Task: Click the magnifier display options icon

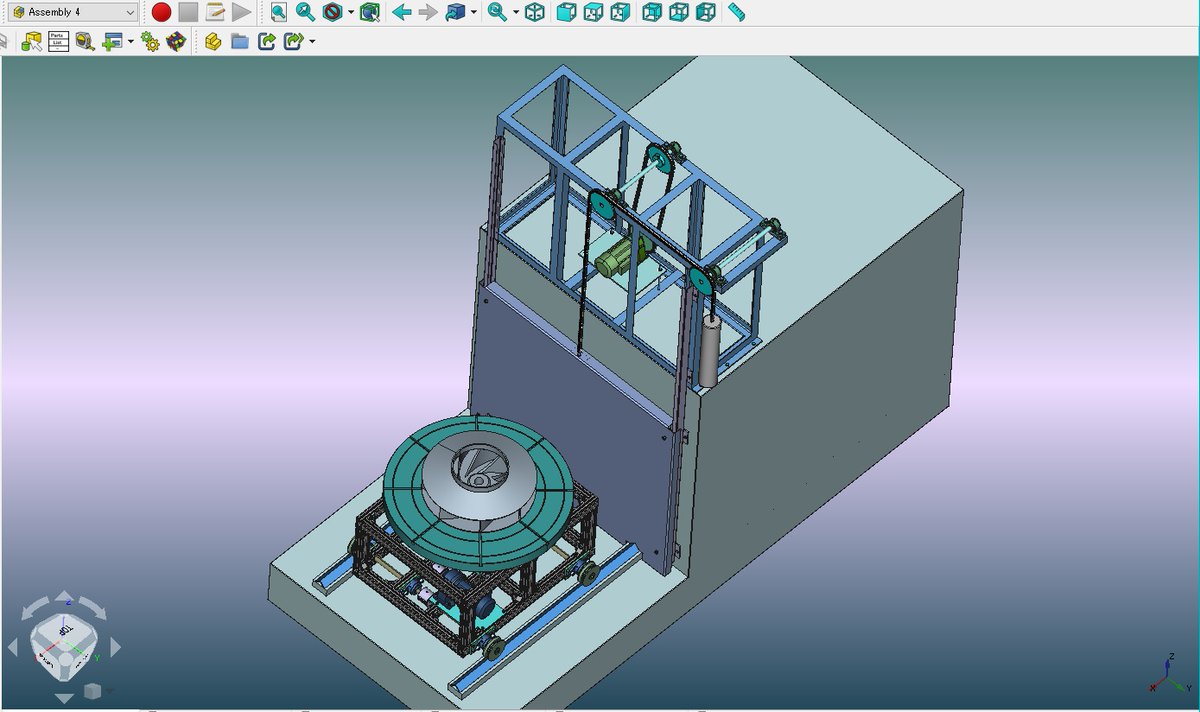Action: [497, 12]
